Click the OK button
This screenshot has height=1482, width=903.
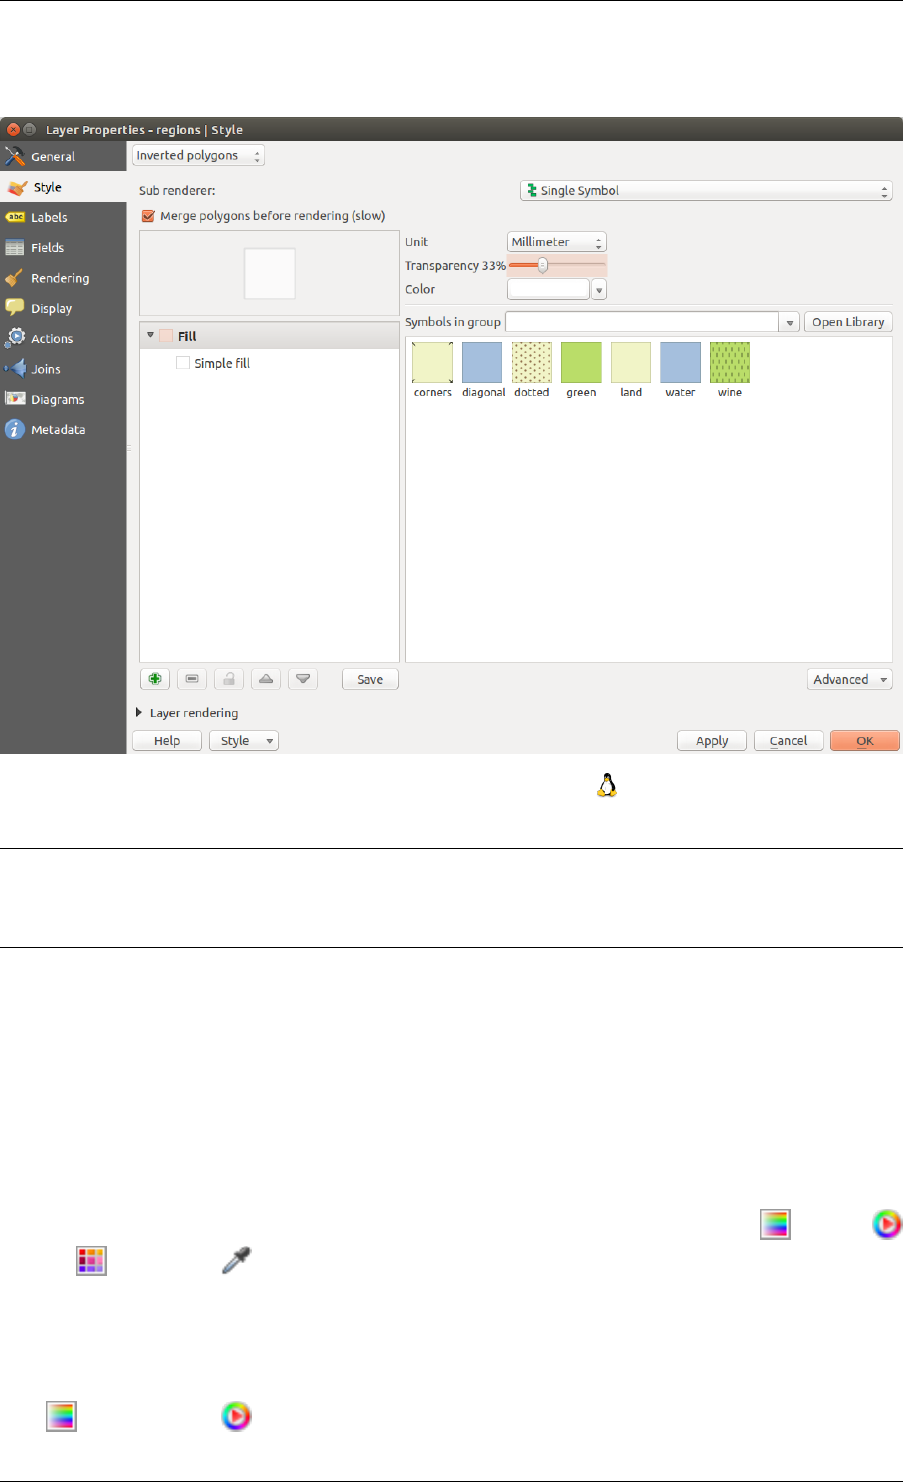point(865,741)
